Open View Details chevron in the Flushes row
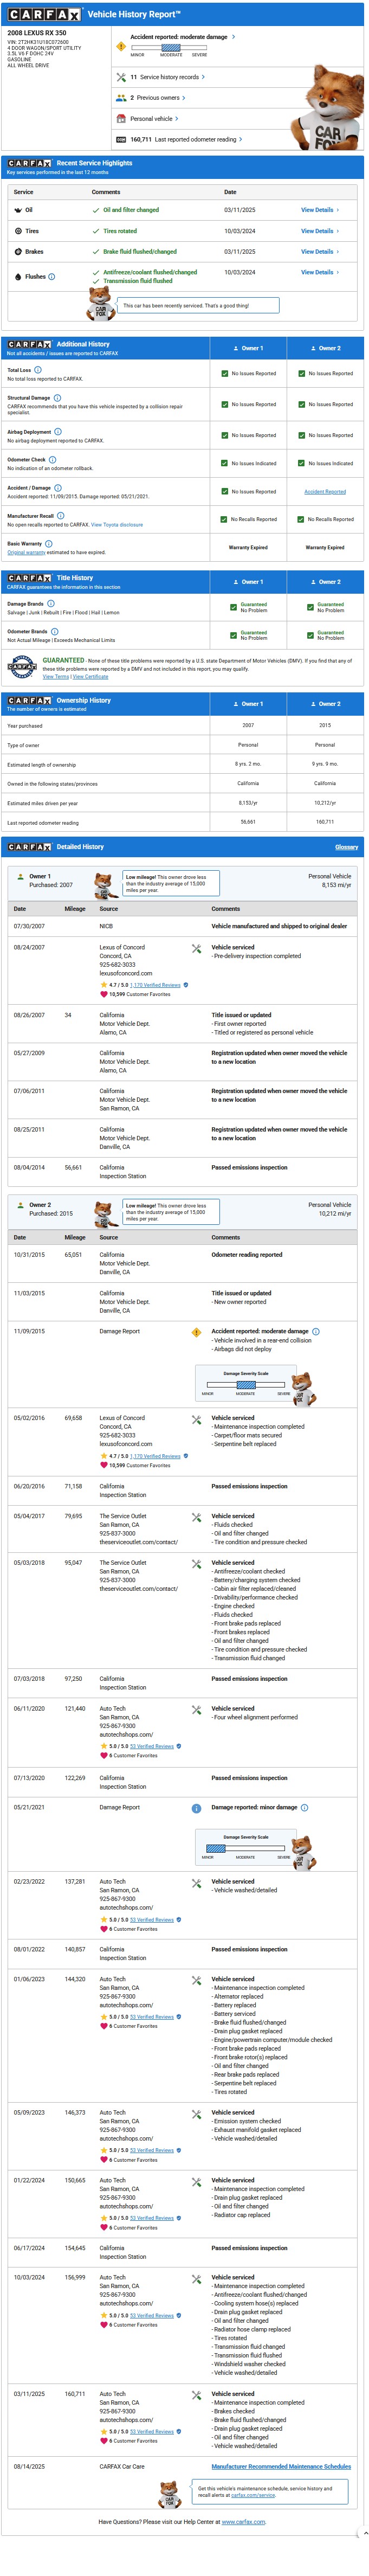 tap(338, 272)
